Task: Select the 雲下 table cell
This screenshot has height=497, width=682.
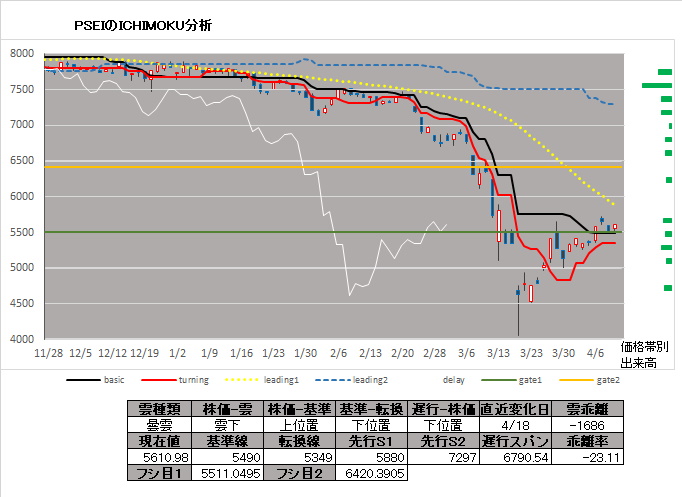Action: [227, 425]
